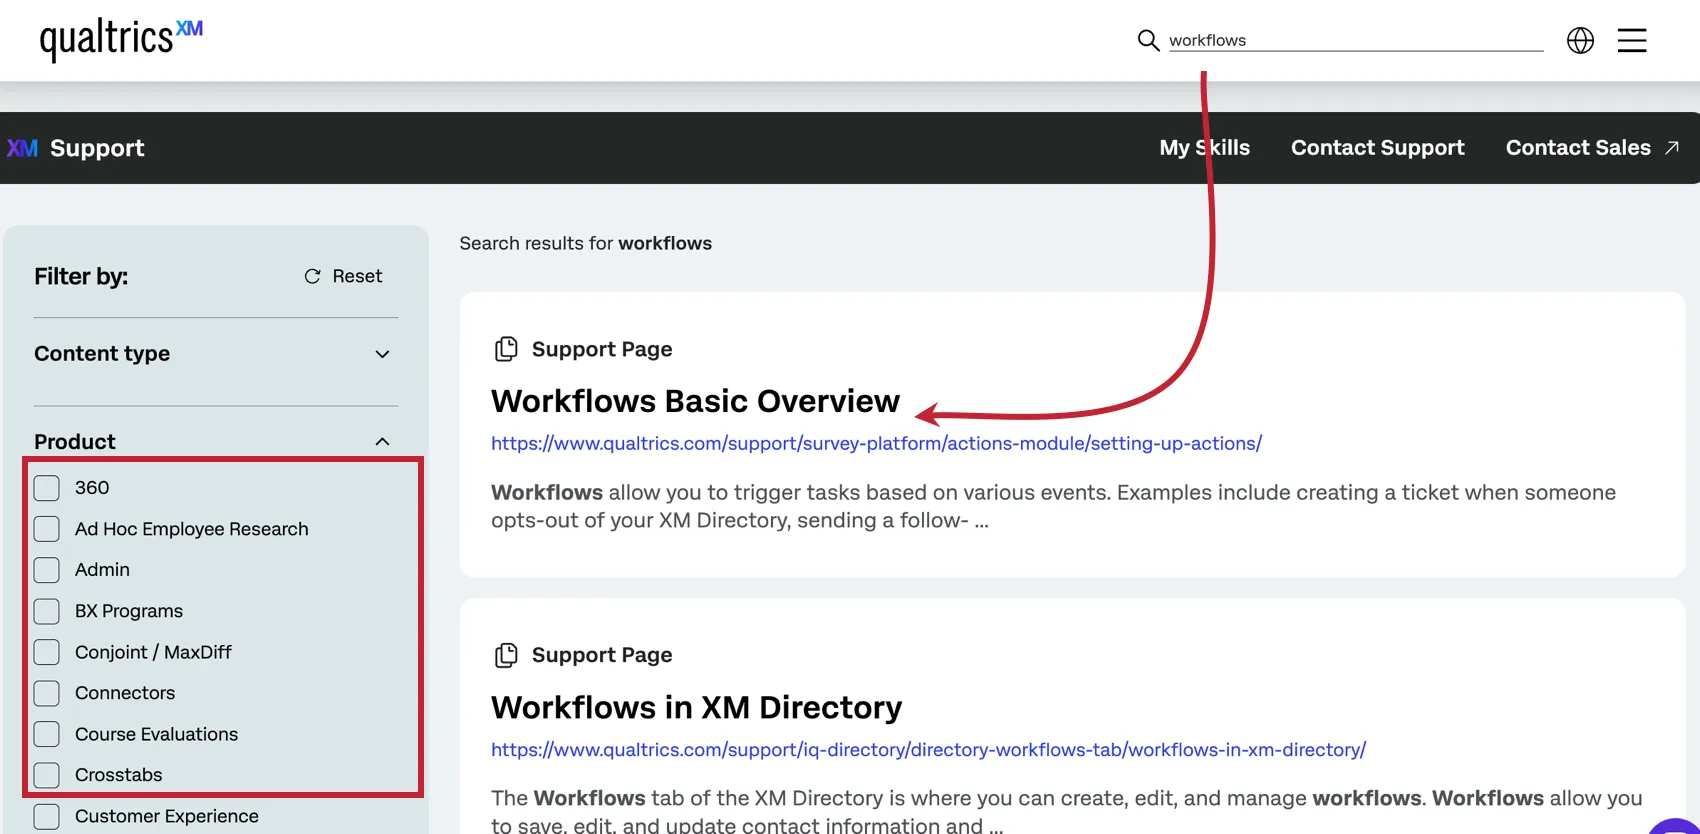
Task: Check the Connectors checkbox
Action: (x=47, y=693)
